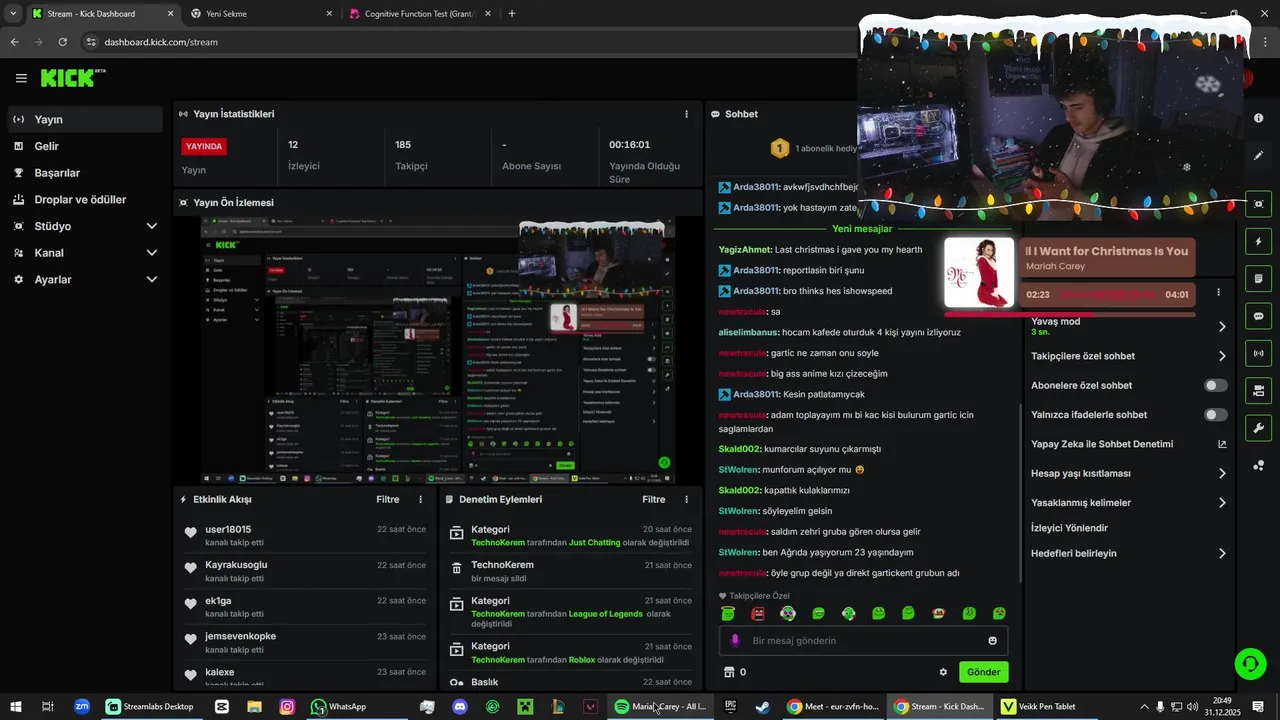This screenshot has width=1280, height=720.
Task: Open the tab search dropdown in the browser
Action: 13,14
